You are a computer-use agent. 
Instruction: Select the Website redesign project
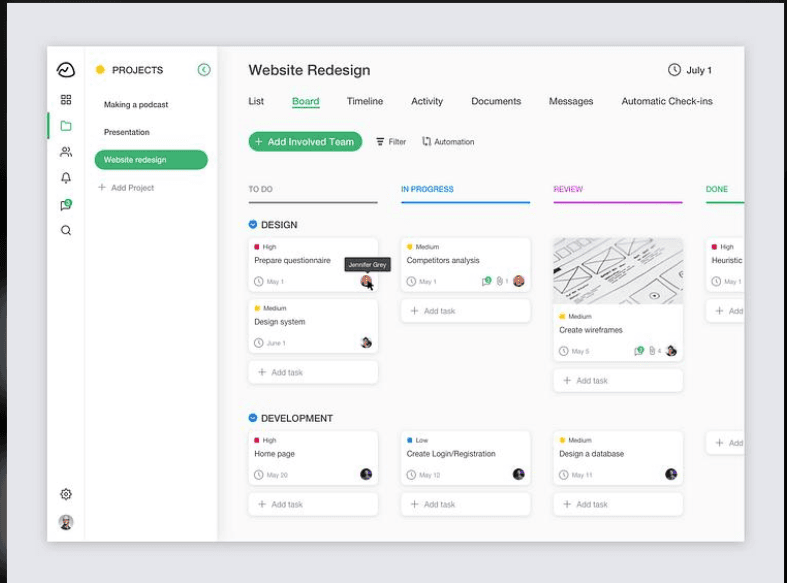tap(151, 160)
